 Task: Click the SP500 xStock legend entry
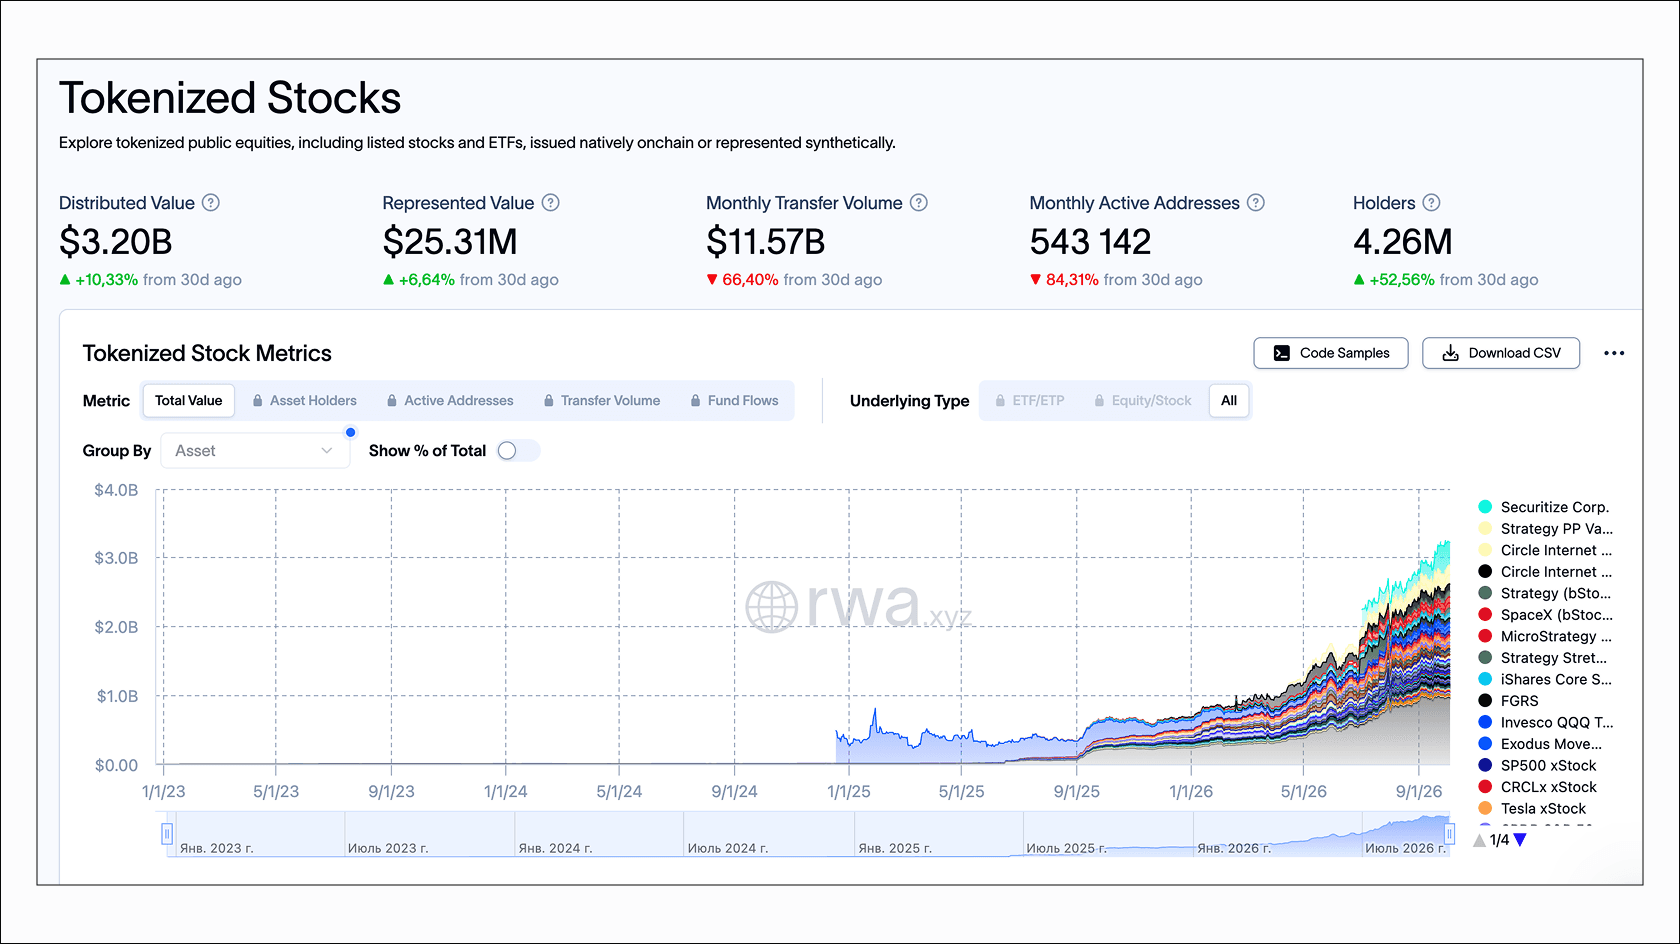(1537, 765)
